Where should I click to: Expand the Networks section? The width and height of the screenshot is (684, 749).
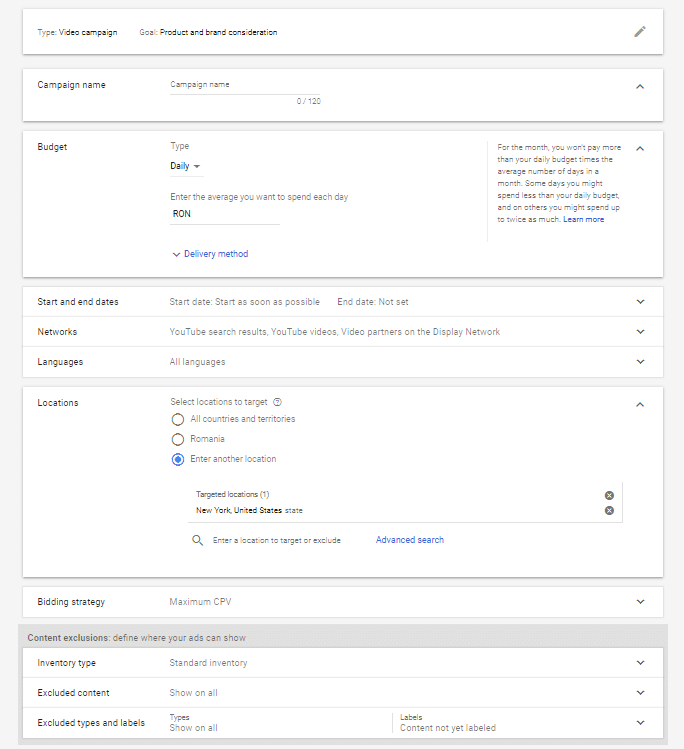[x=641, y=332]
